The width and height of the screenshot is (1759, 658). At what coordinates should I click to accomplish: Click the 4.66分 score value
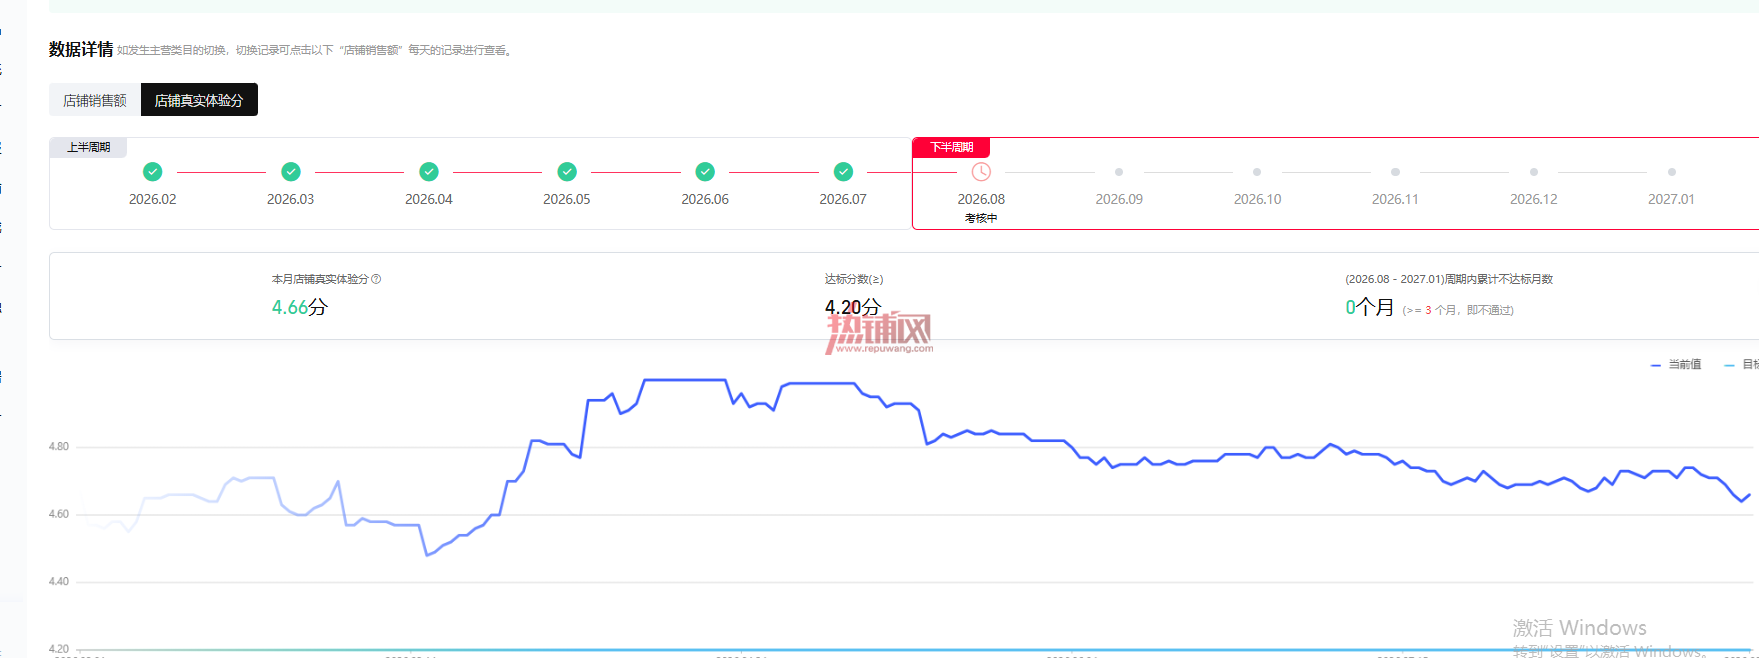pos(300,307)
